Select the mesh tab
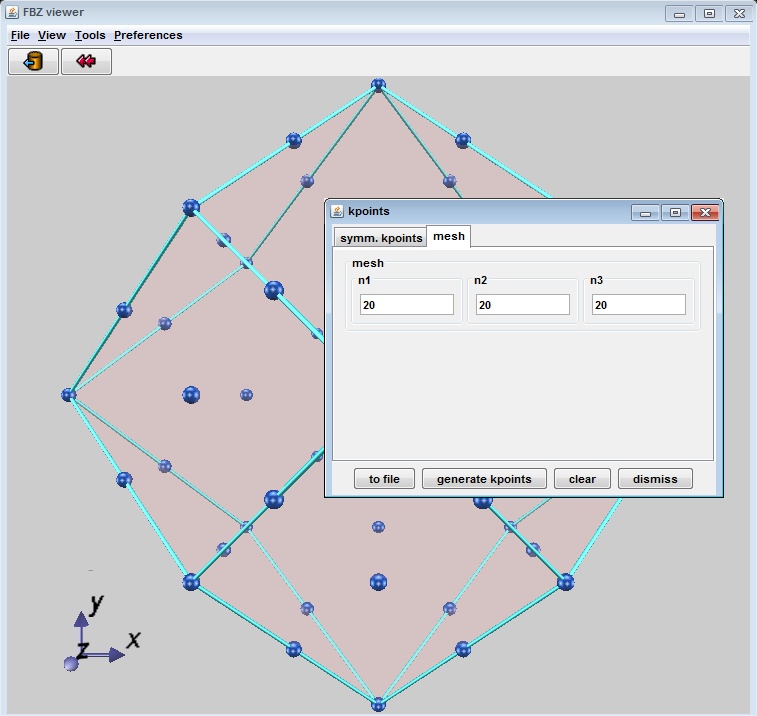757x716 pixels. pyautogui.click(x=449, y=236)
